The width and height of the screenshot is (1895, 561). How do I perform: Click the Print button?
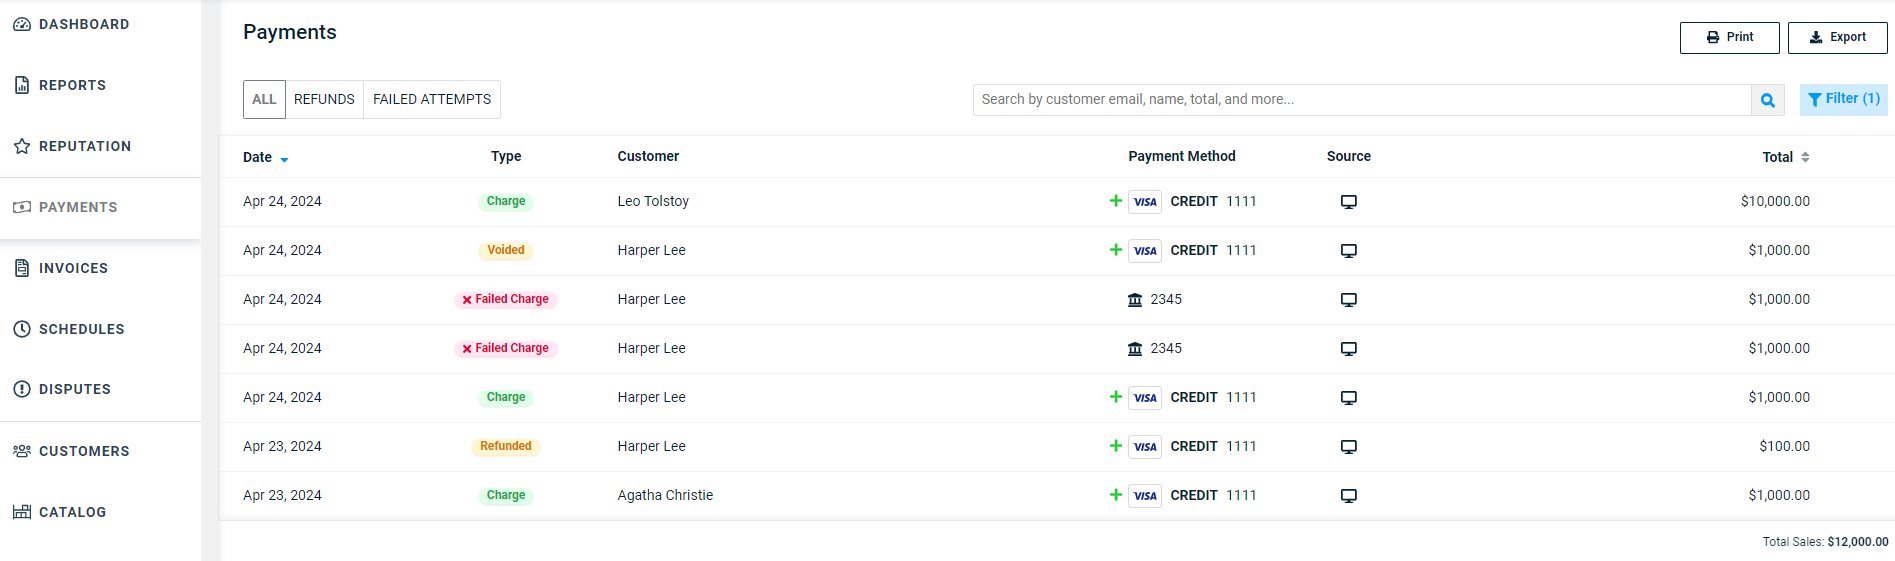1730,37
